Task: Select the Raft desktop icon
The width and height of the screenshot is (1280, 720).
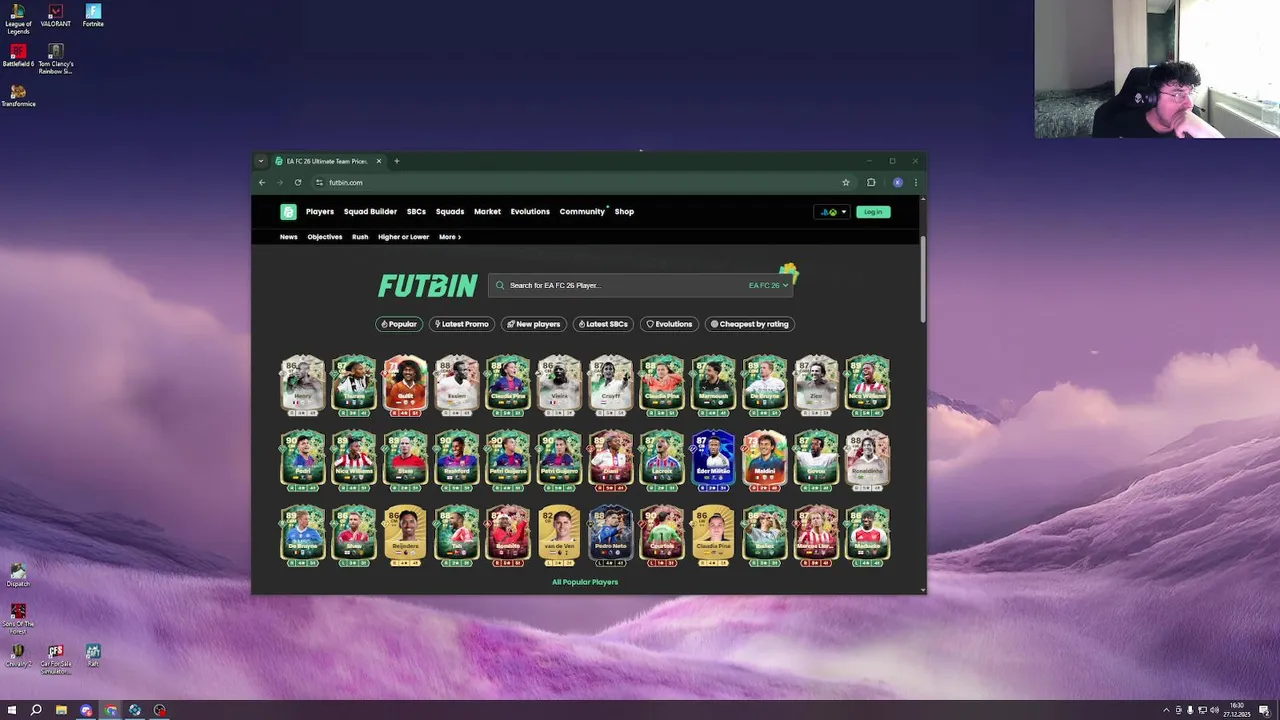Action: [x=93, y=656]
